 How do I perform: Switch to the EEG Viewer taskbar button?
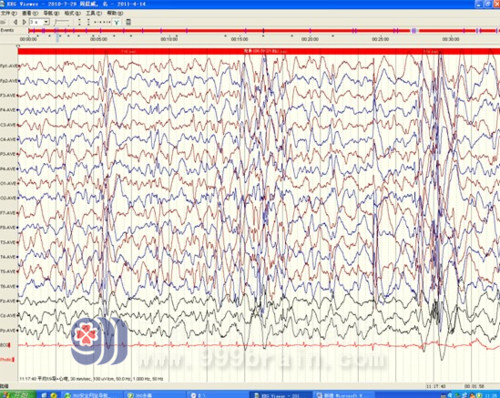(280, 395)
